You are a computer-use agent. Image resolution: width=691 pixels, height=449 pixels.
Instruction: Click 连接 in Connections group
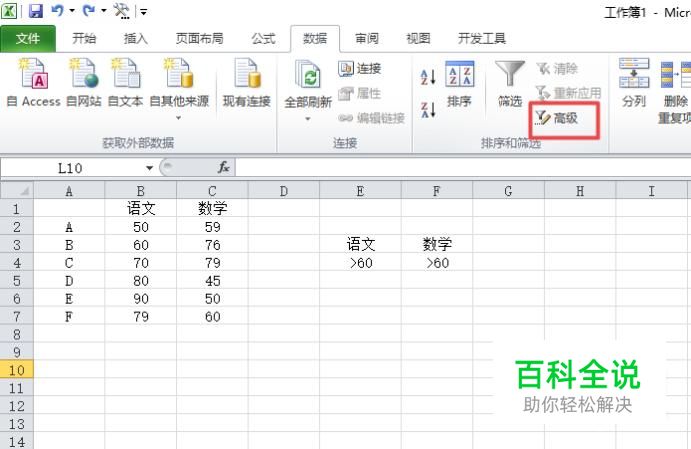(360, 69)
